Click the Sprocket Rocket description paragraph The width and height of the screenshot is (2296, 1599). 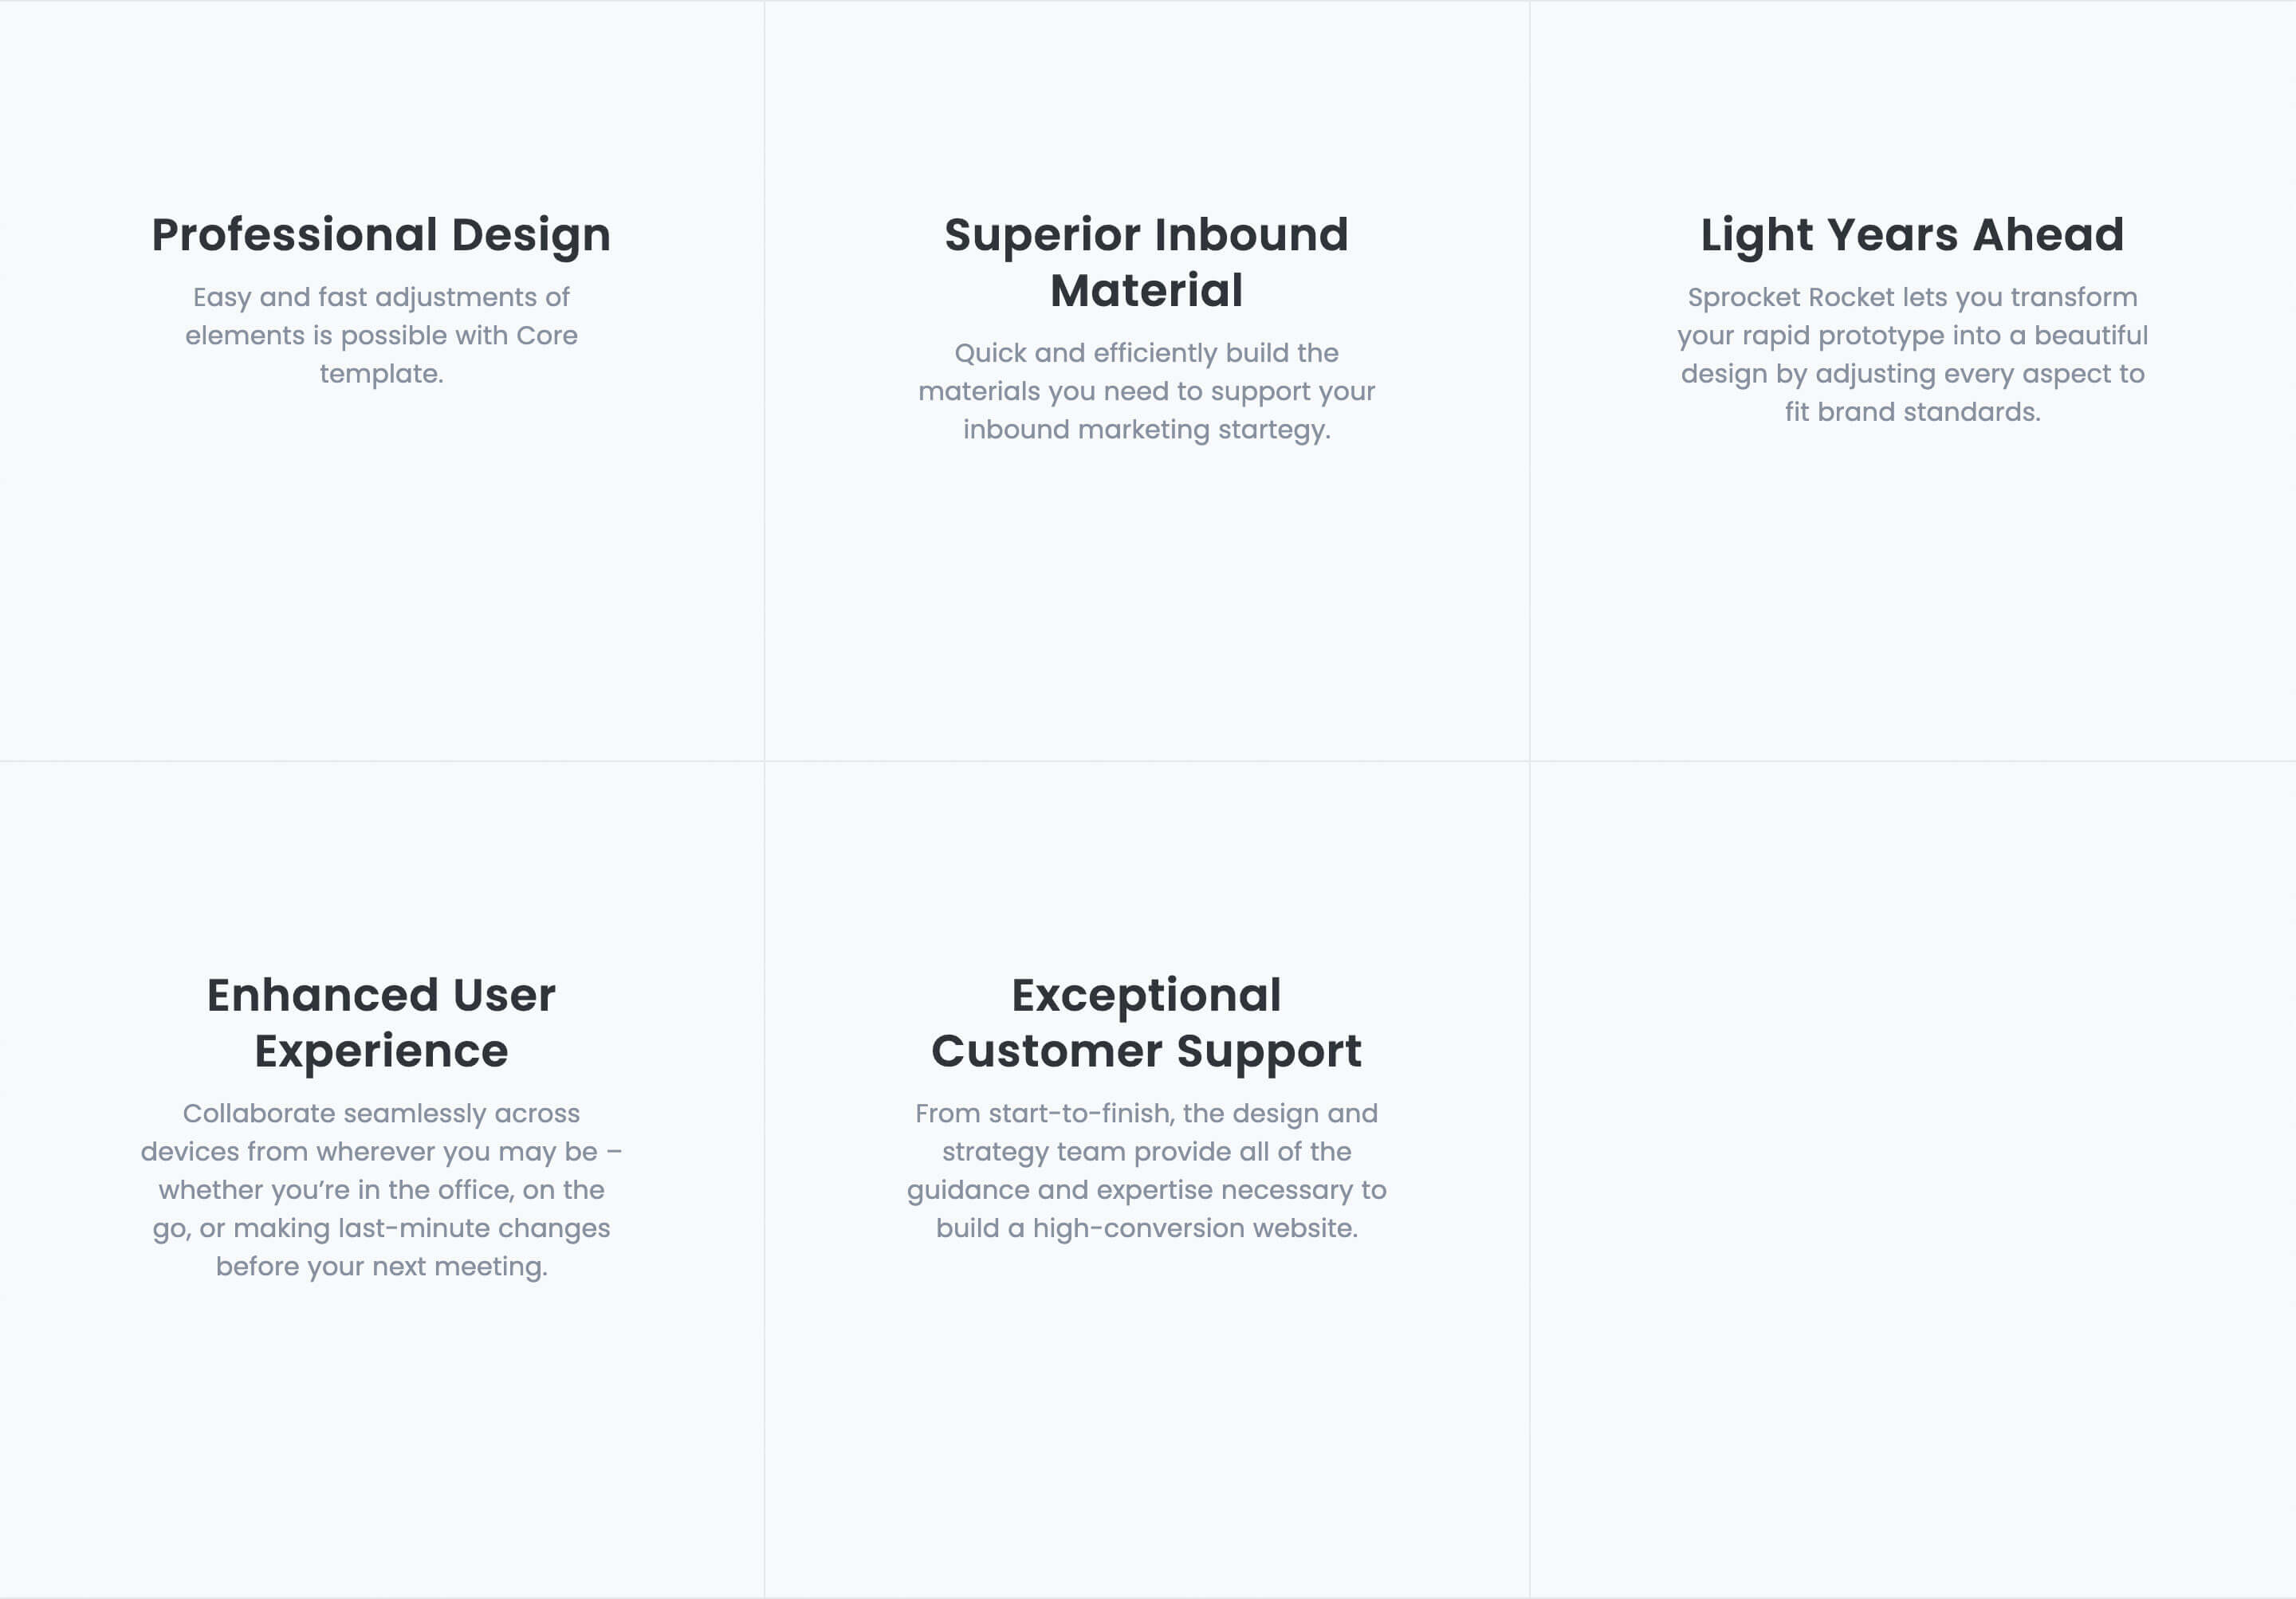tap(1912, 354)
